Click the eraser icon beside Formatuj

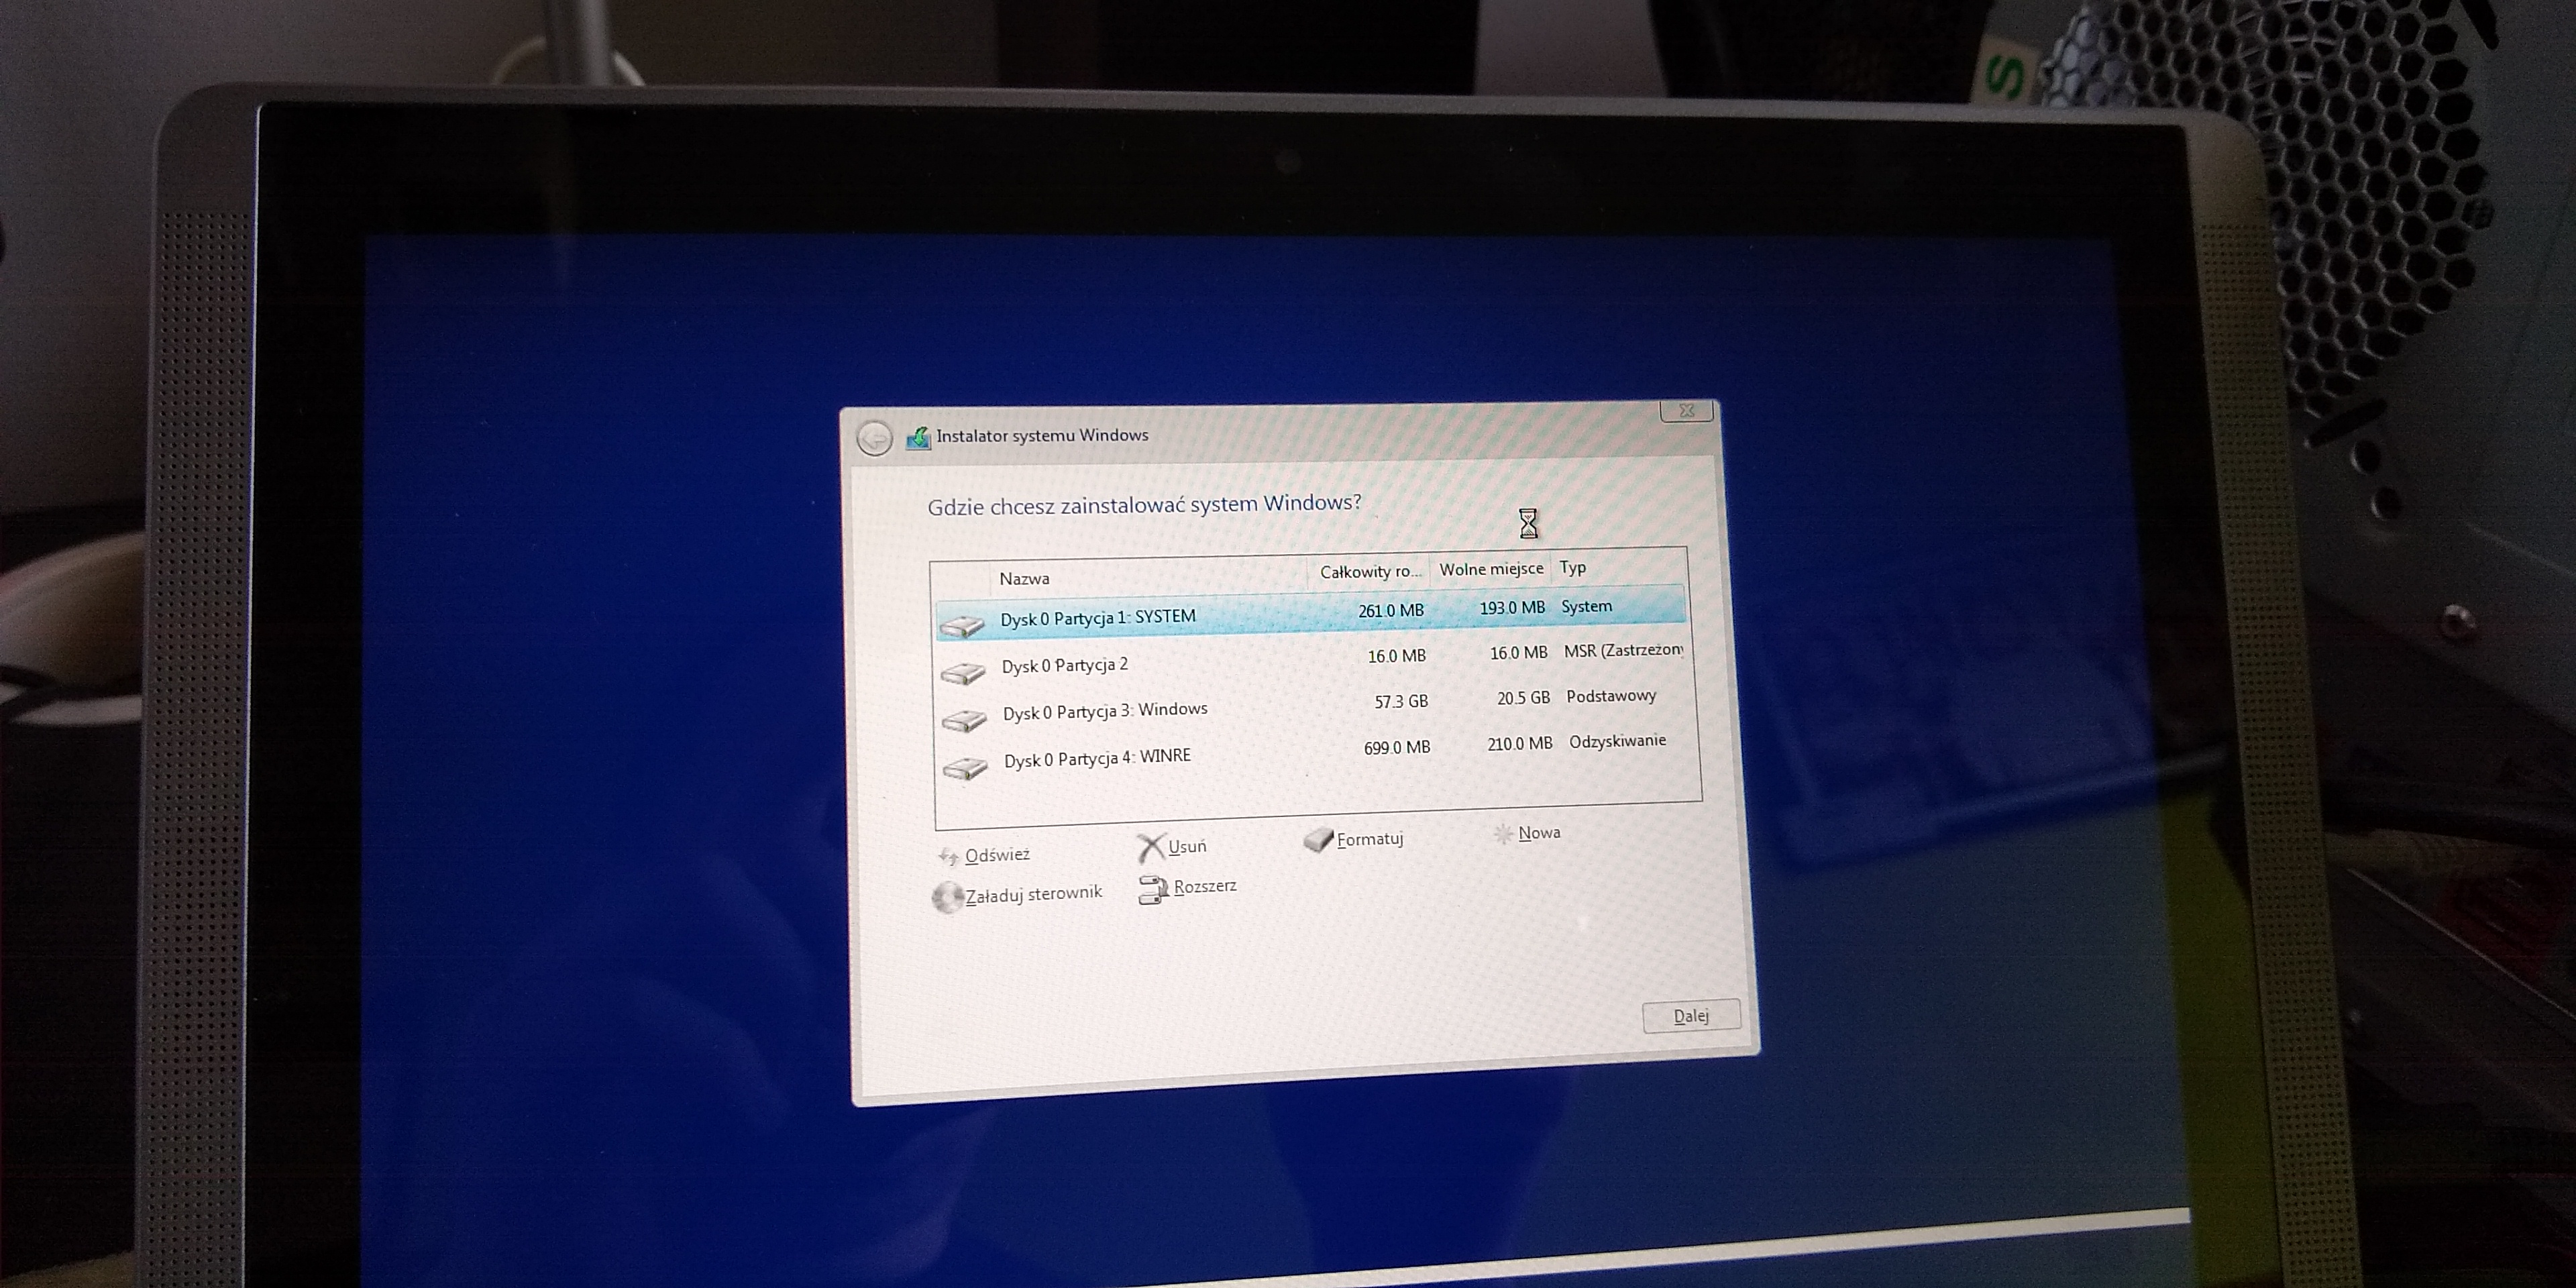(x=1319, y=840)
